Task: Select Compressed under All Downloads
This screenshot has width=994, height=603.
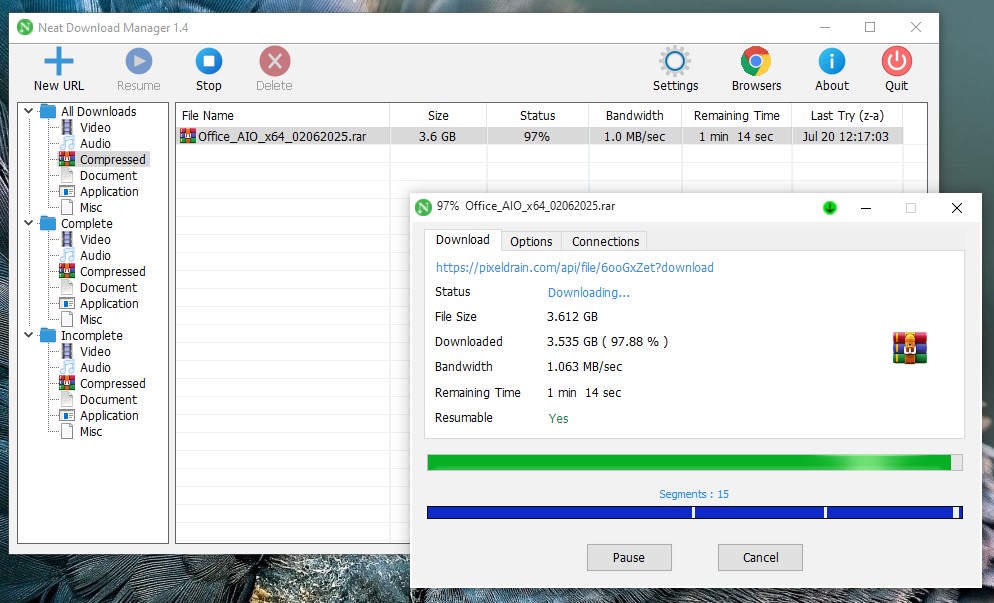Action: 112,159
